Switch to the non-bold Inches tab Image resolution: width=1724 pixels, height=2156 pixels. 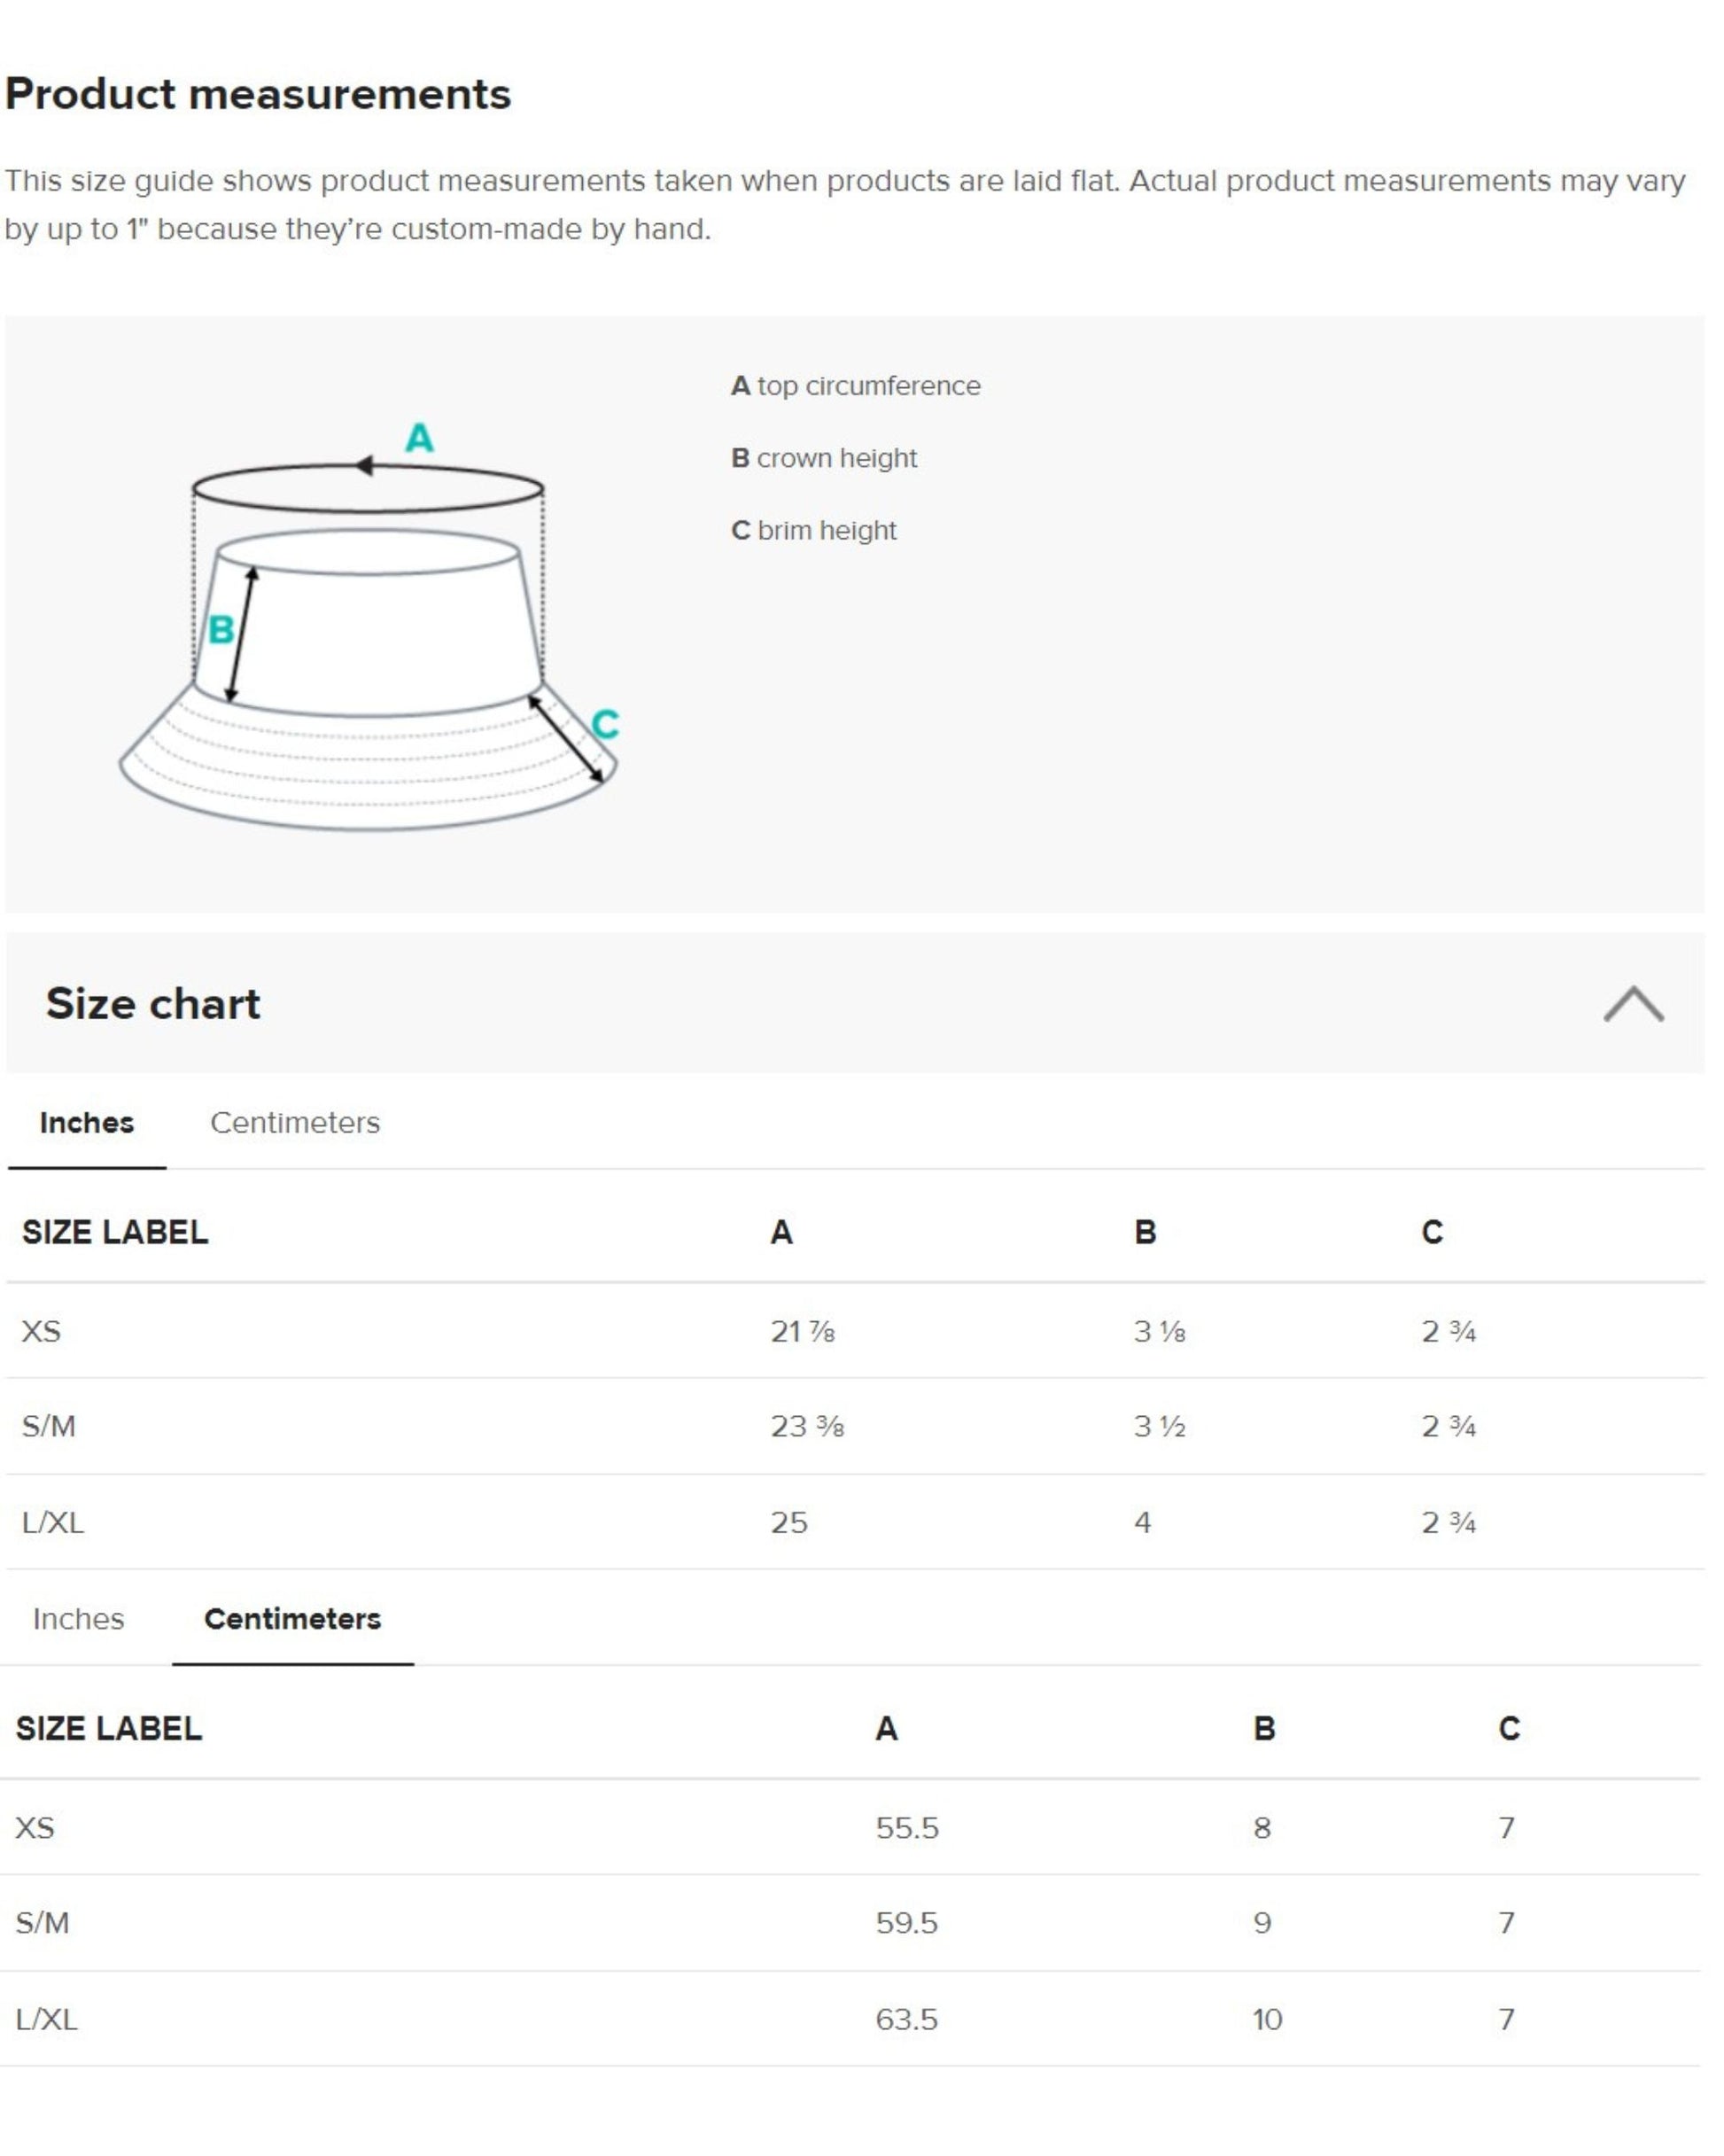tap(78, 1619)
